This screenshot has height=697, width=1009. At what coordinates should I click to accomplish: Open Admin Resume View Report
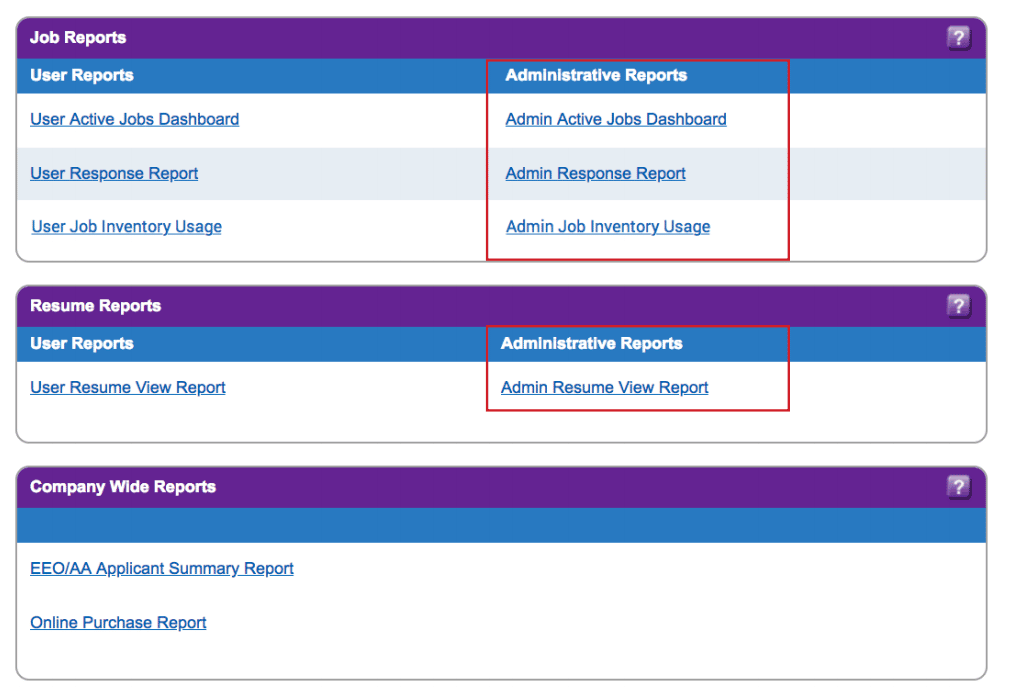(604, 387)
